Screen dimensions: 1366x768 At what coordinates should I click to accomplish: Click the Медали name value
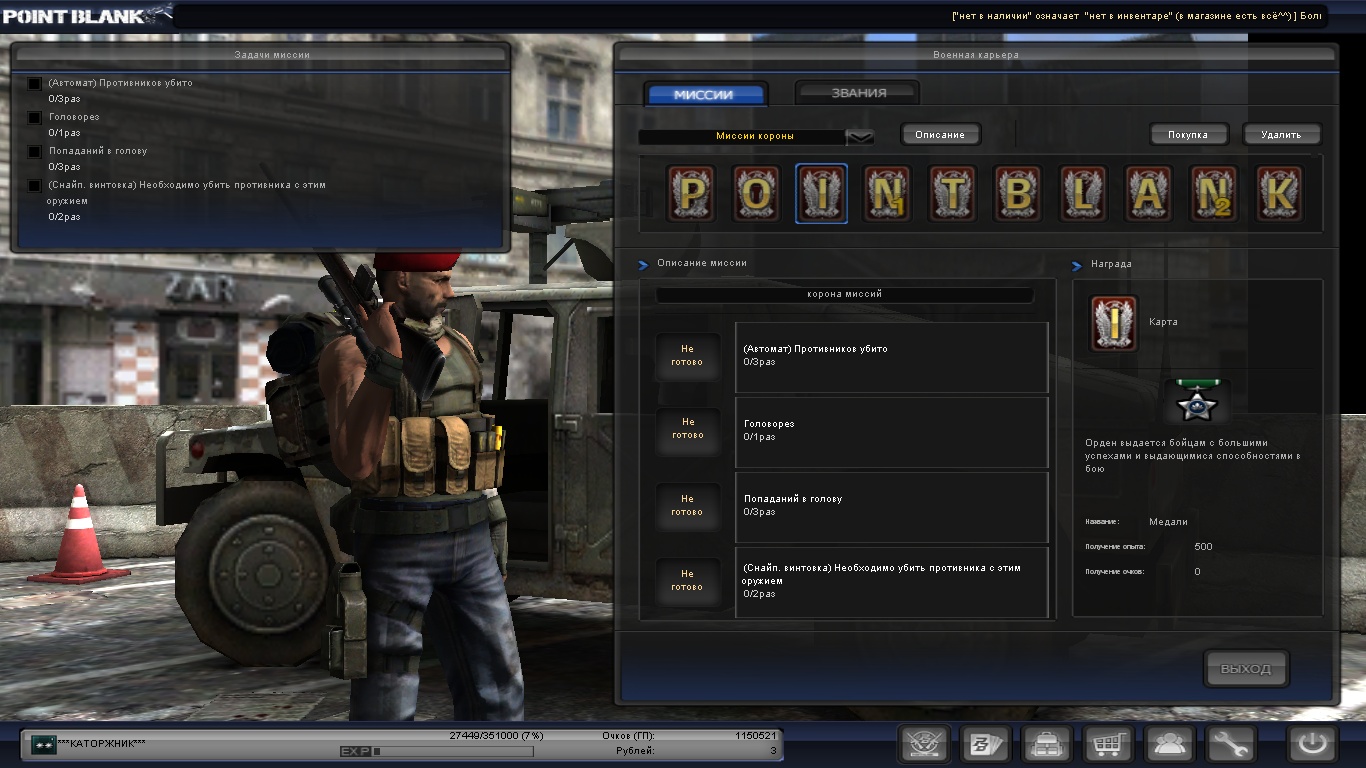[1168, 522]
